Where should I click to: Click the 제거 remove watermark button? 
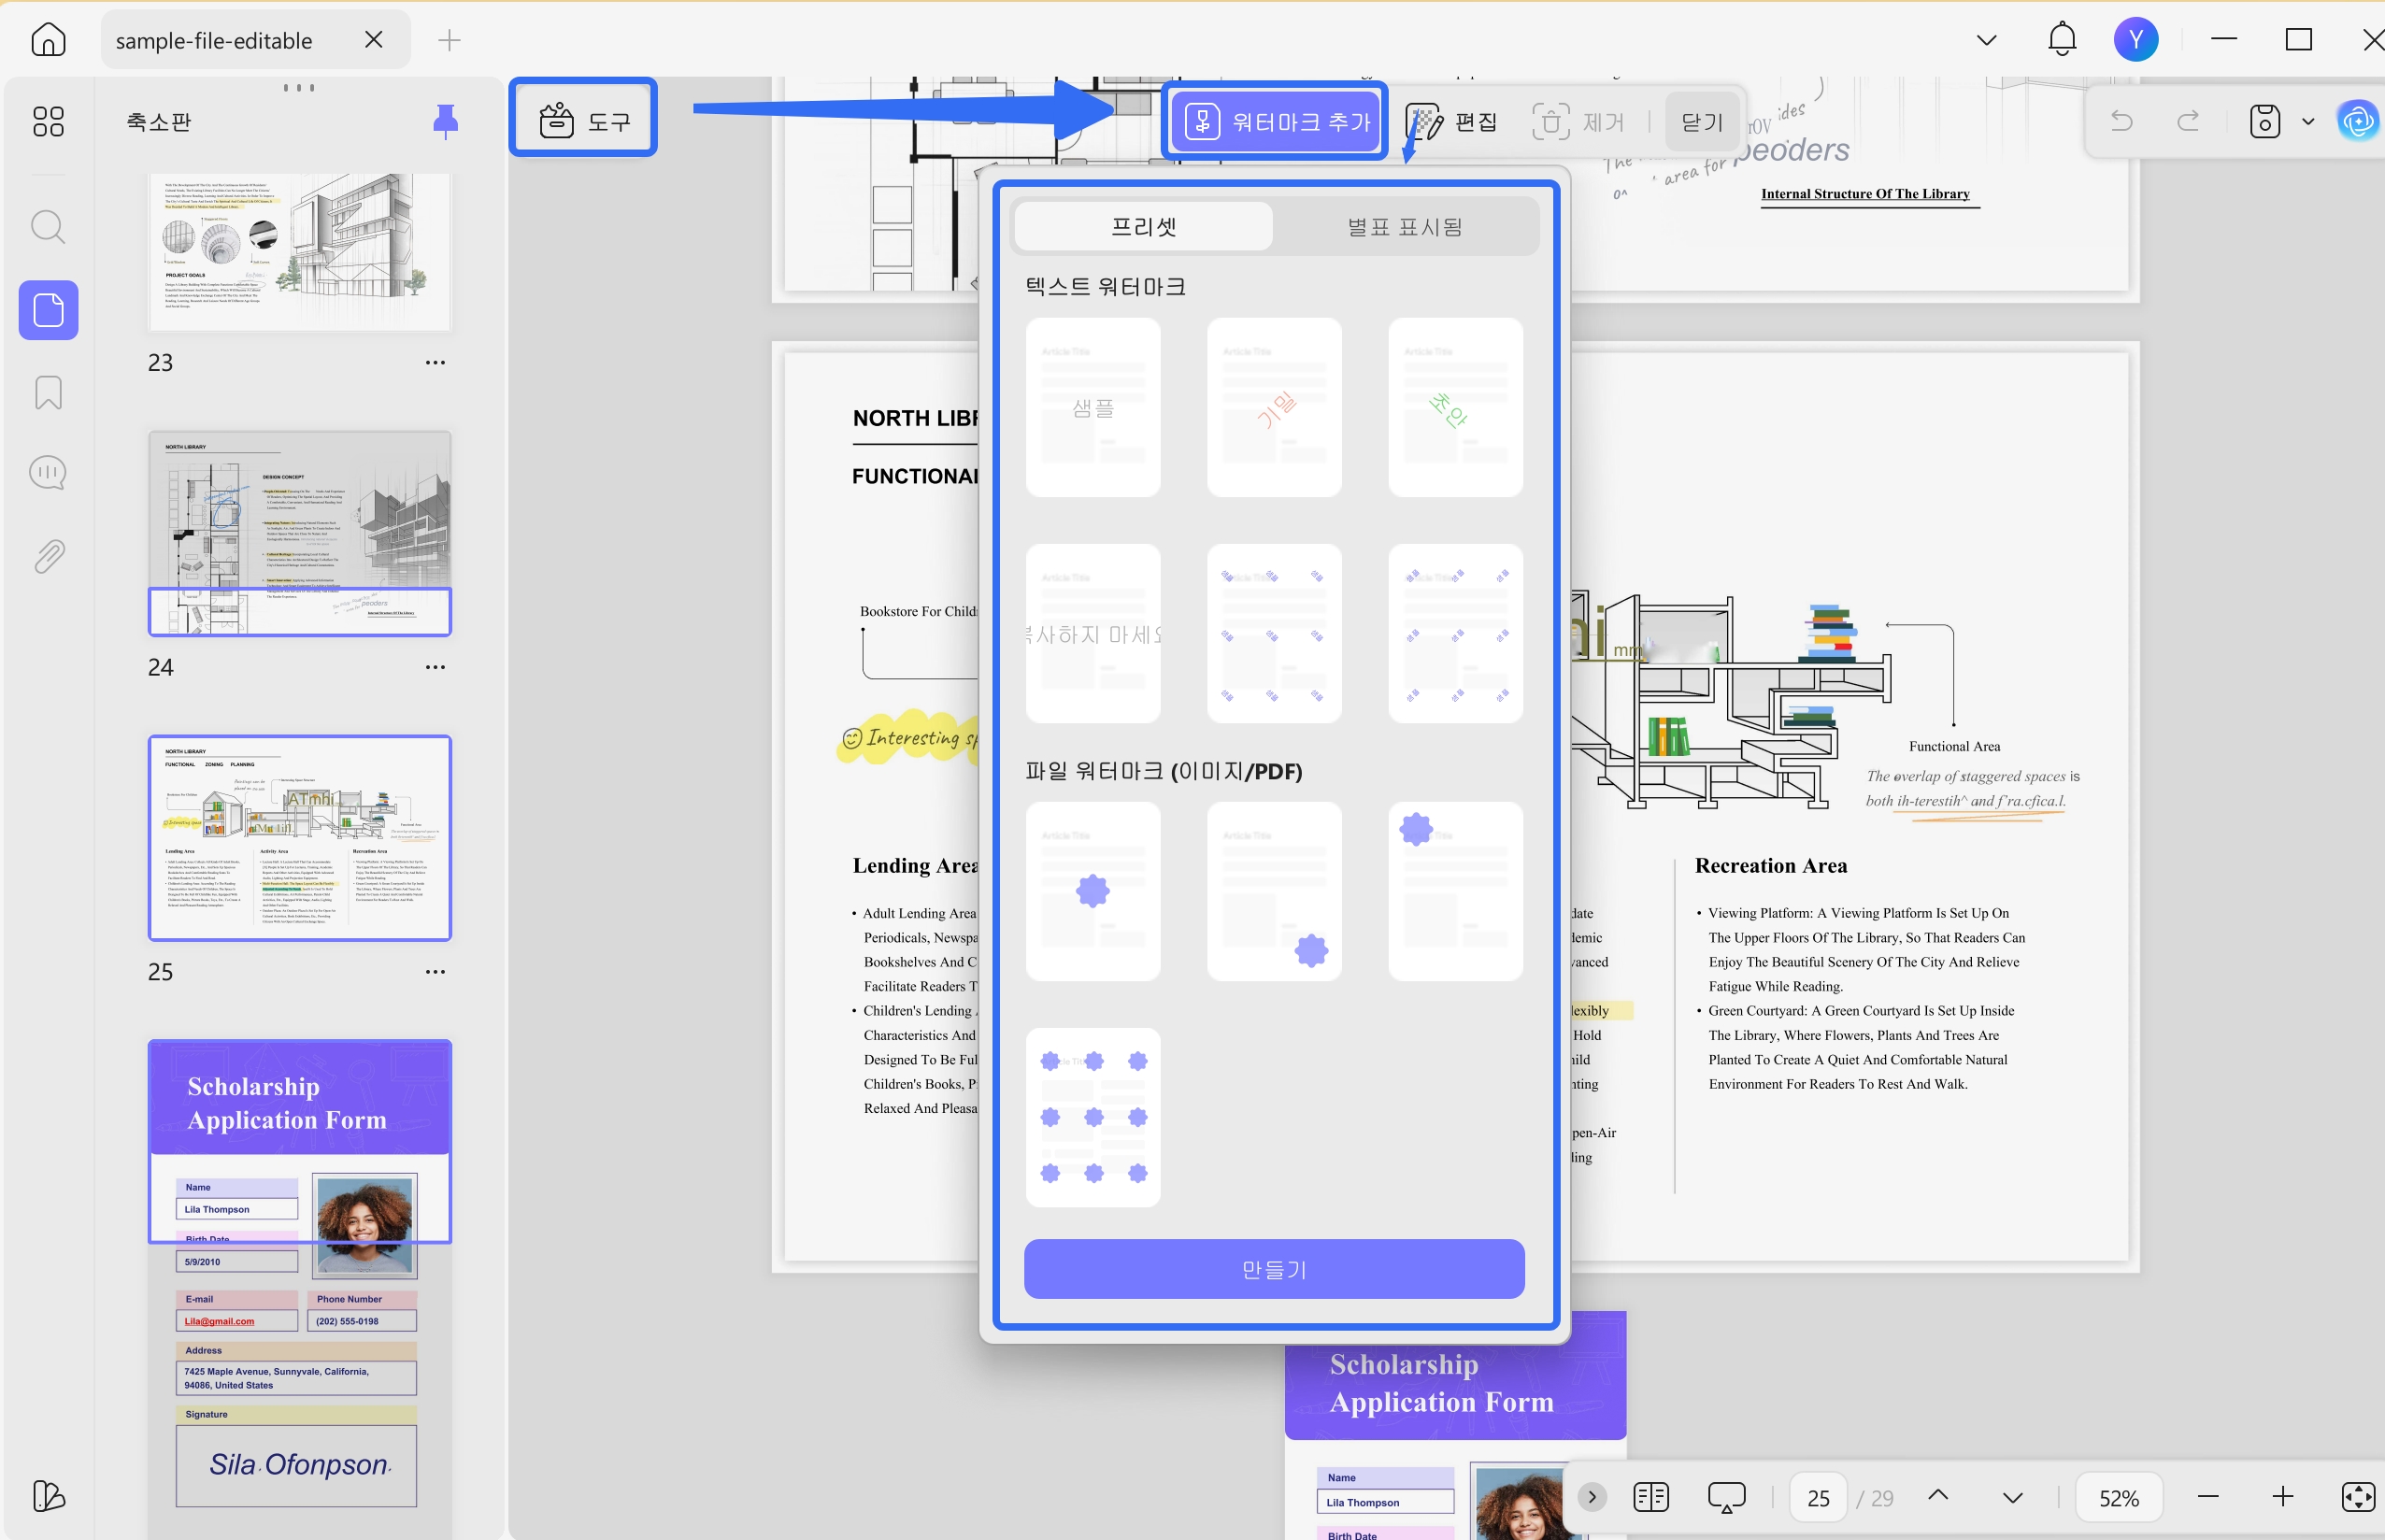coord(1578,122)
